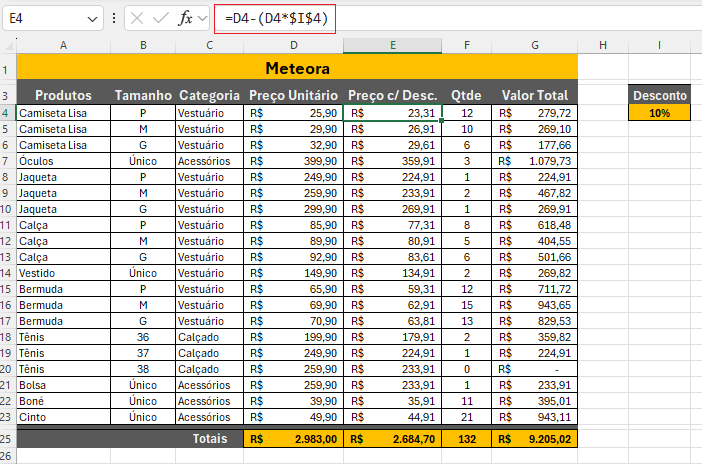The image size is (702, 464).
Task: Click the Meteora title cell
Action: [x=297, y=68]
